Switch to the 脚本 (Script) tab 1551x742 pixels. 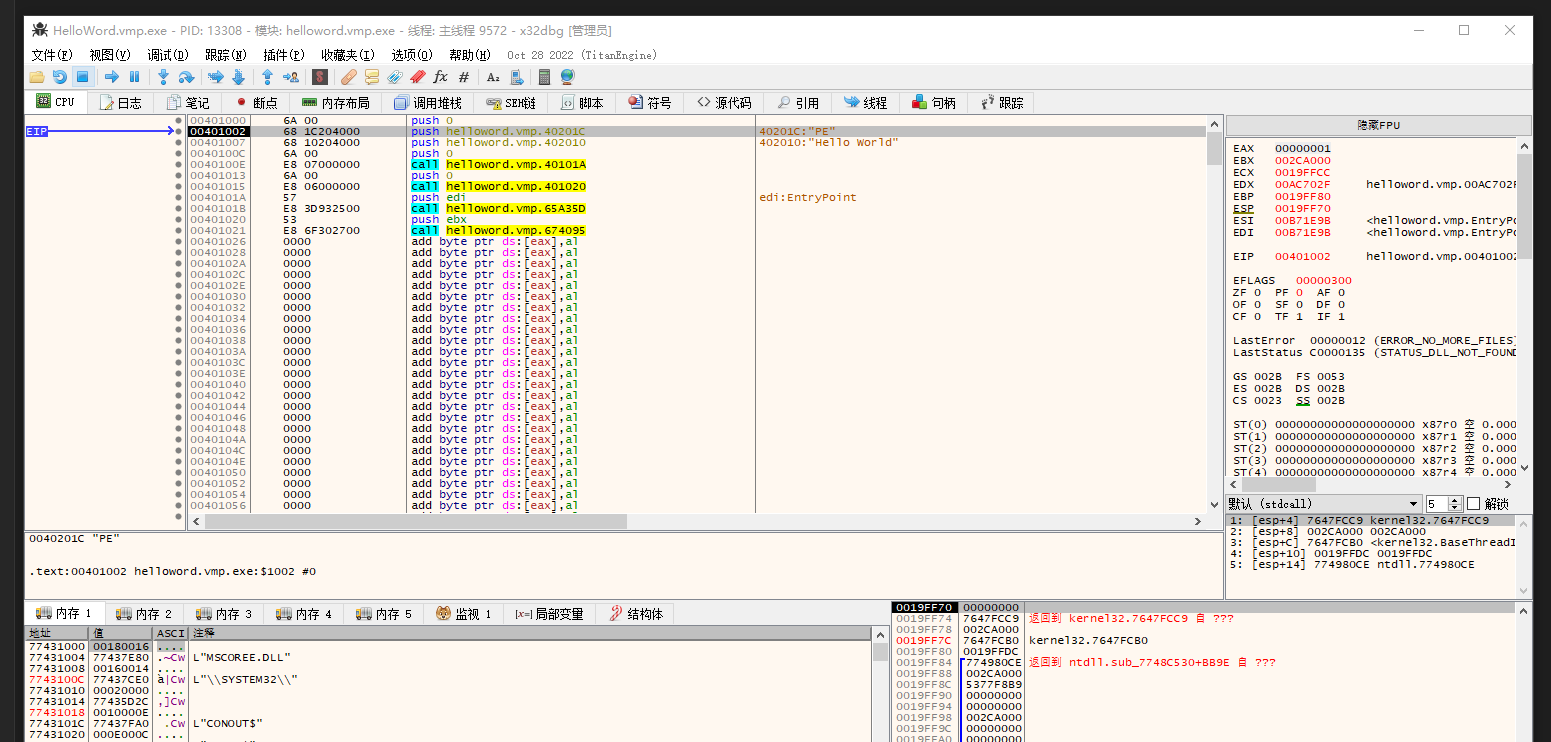click(583, 102)
